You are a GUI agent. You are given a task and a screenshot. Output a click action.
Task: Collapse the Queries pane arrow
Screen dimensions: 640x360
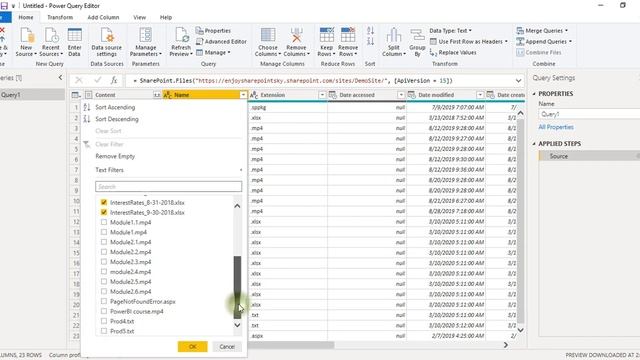[x=60, y=78]
